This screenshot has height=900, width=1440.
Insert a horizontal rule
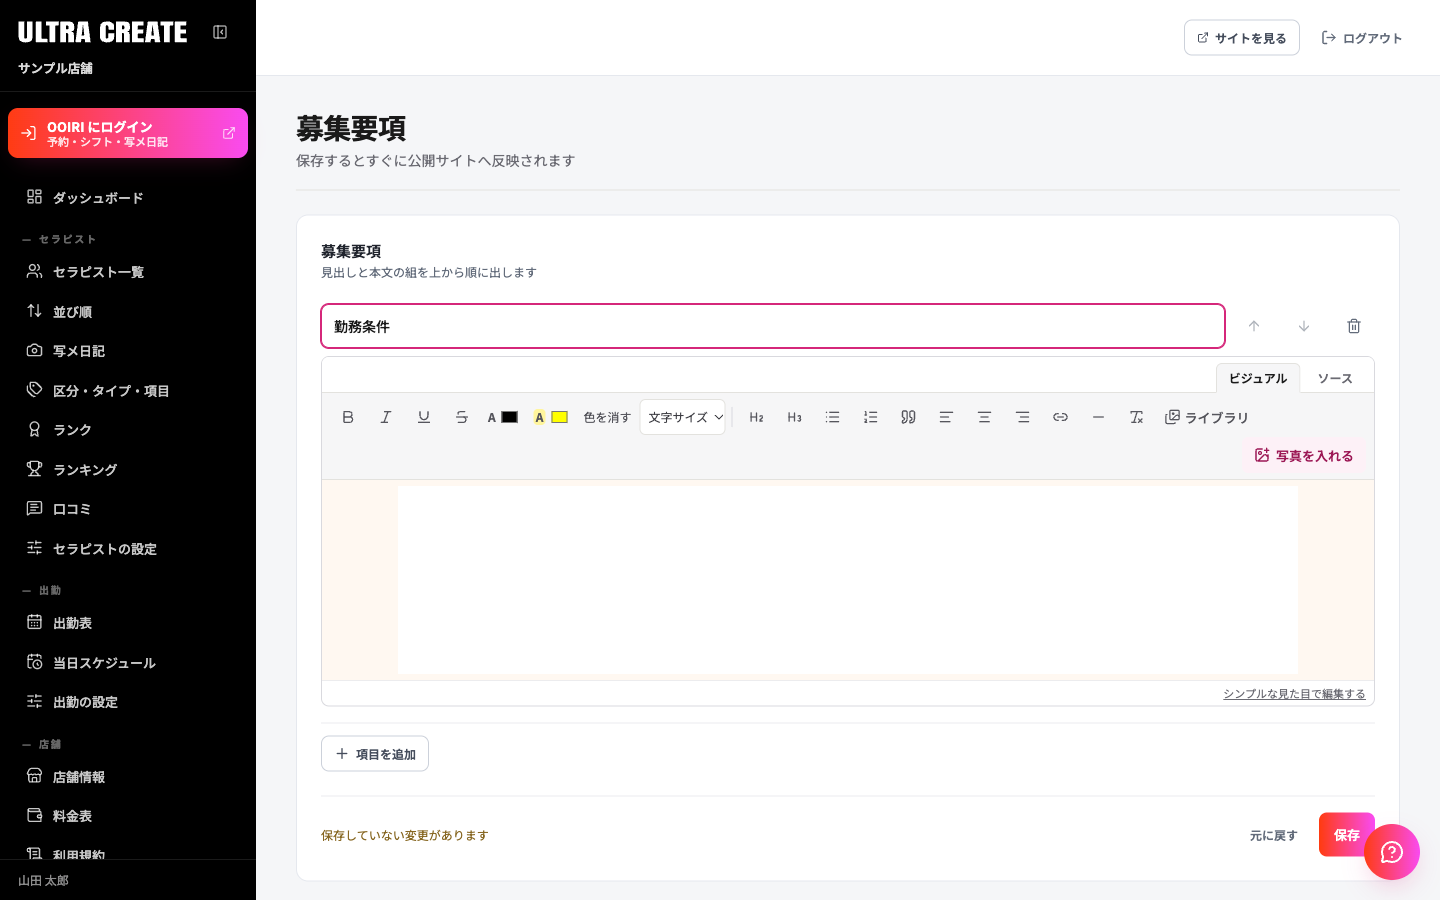(1098, 417)
